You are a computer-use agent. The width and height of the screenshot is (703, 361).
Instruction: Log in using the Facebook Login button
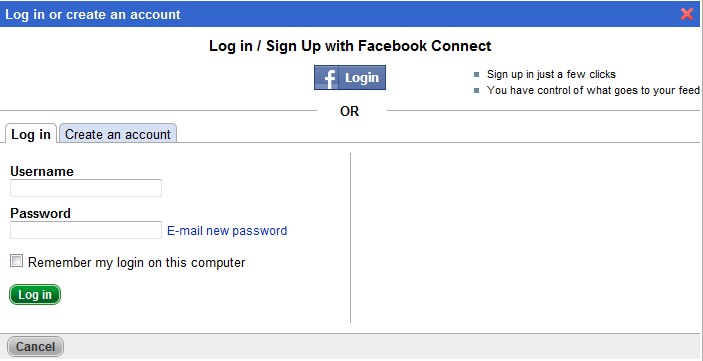(350, 78)
